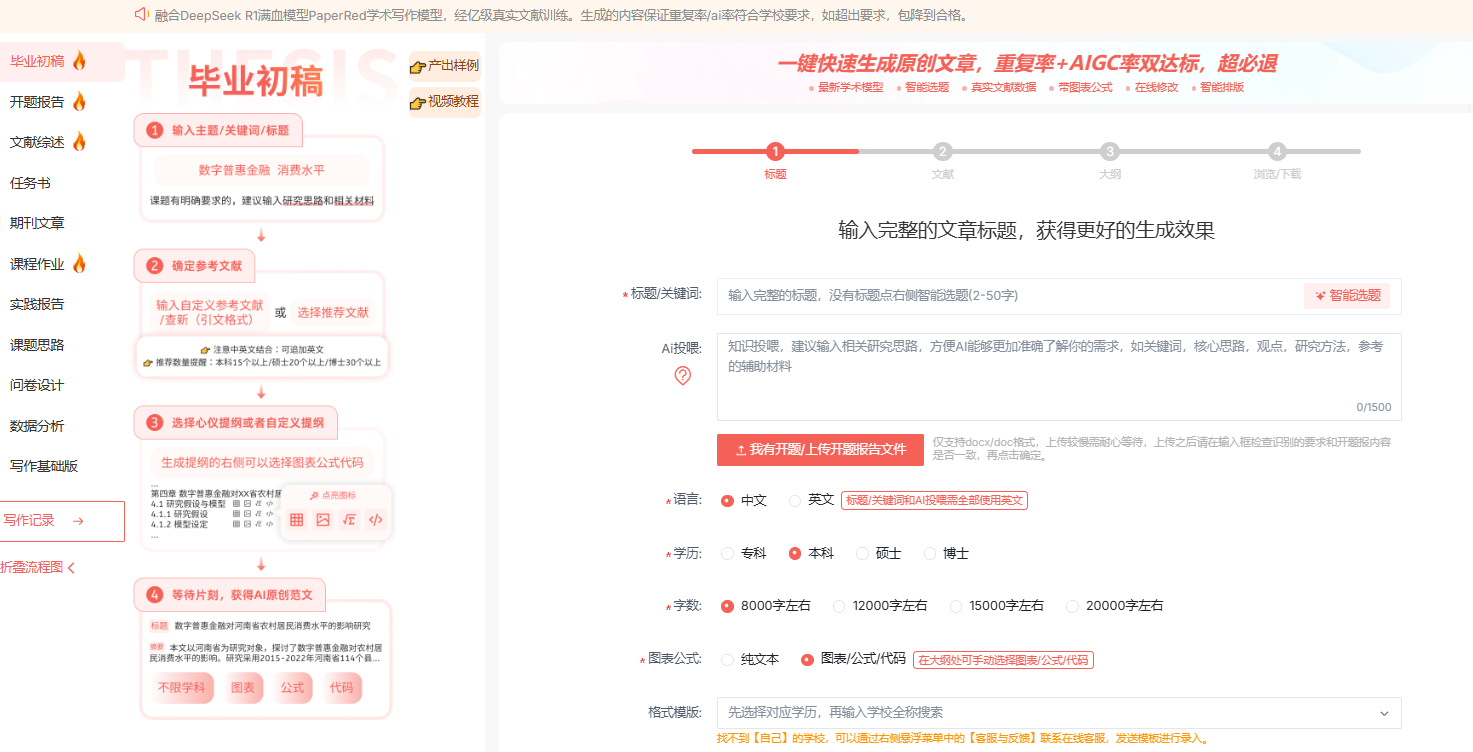
Task: Click the help question-mark icon under AI投喂
Action: [683, 376]
